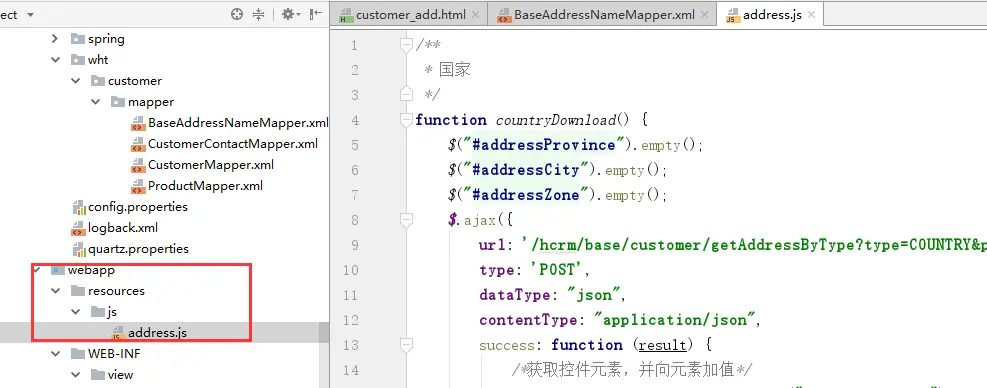Open BaseAddressNameMapper.xml in project tree

coord(238,123)
